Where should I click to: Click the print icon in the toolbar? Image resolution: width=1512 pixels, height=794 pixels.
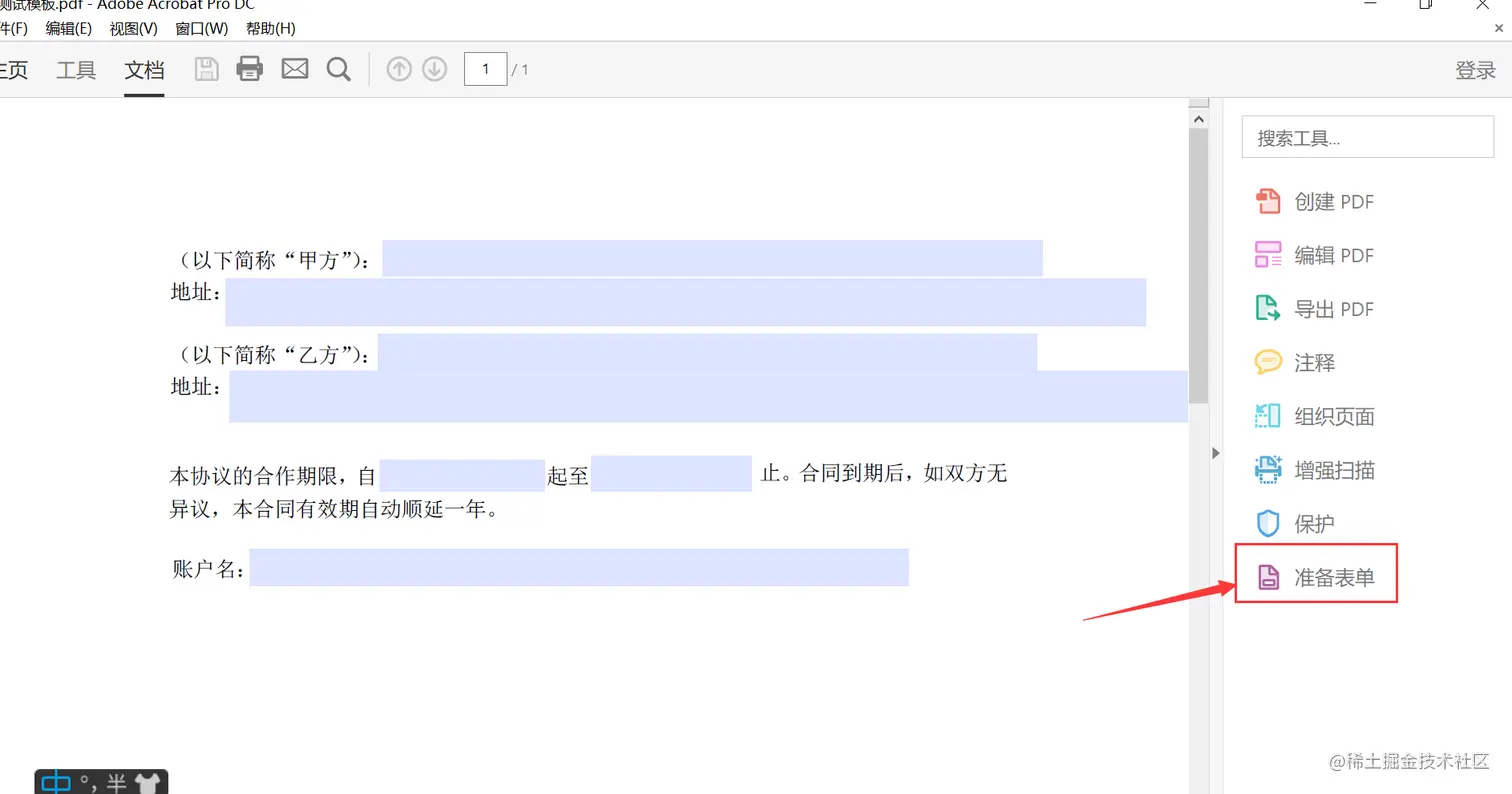(249, 68)
